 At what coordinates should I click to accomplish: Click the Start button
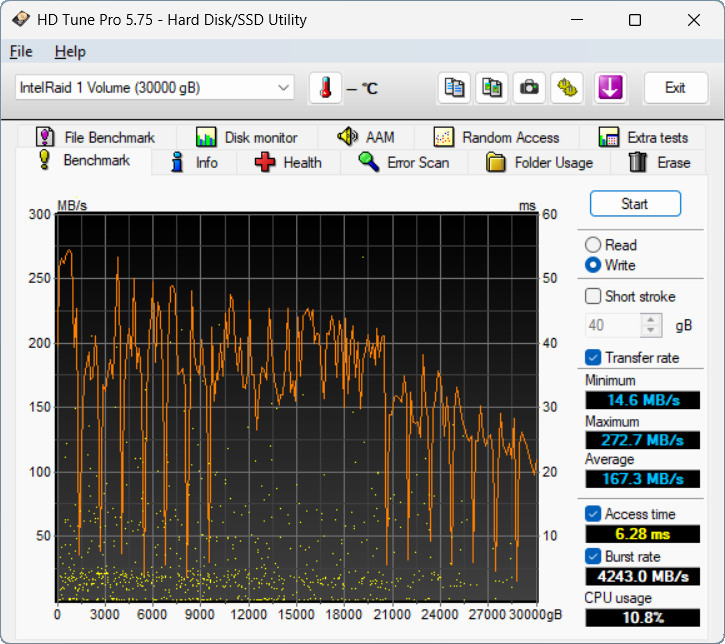click(x=635, y=203)
